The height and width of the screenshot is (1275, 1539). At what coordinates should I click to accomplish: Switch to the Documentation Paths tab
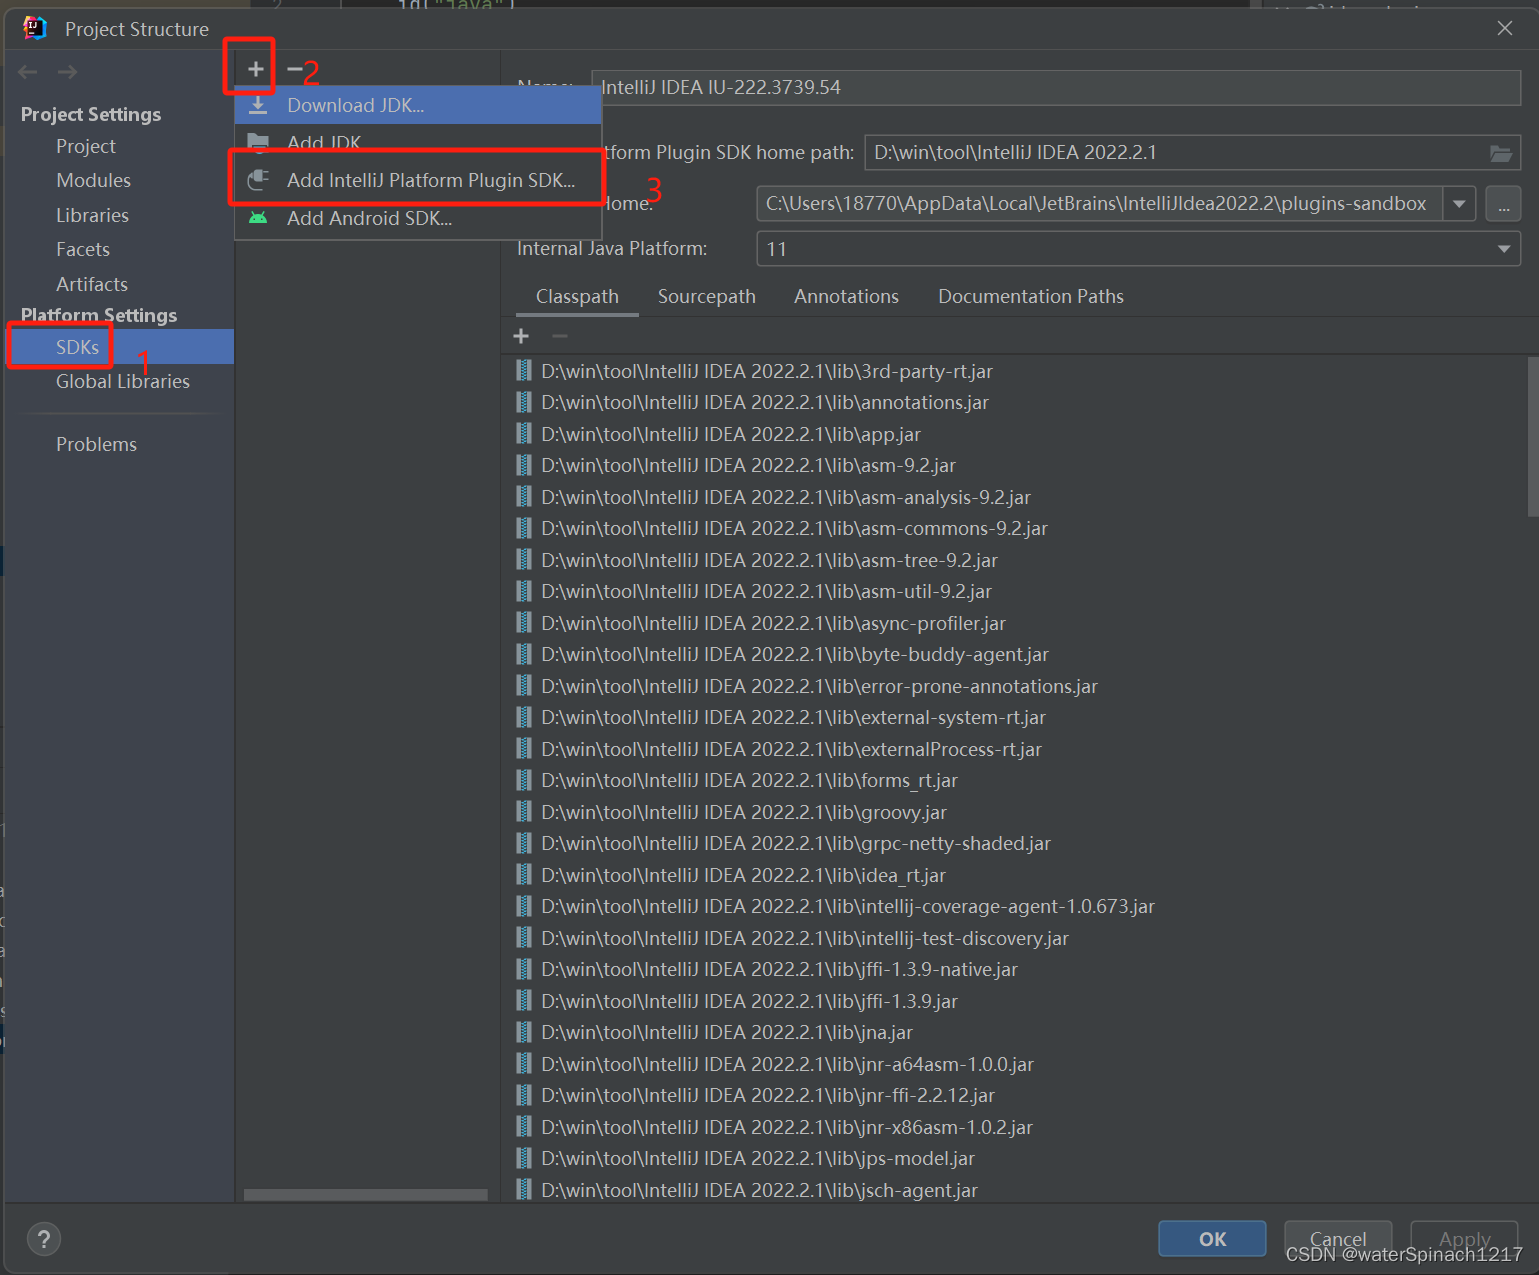pos(1031,297)
